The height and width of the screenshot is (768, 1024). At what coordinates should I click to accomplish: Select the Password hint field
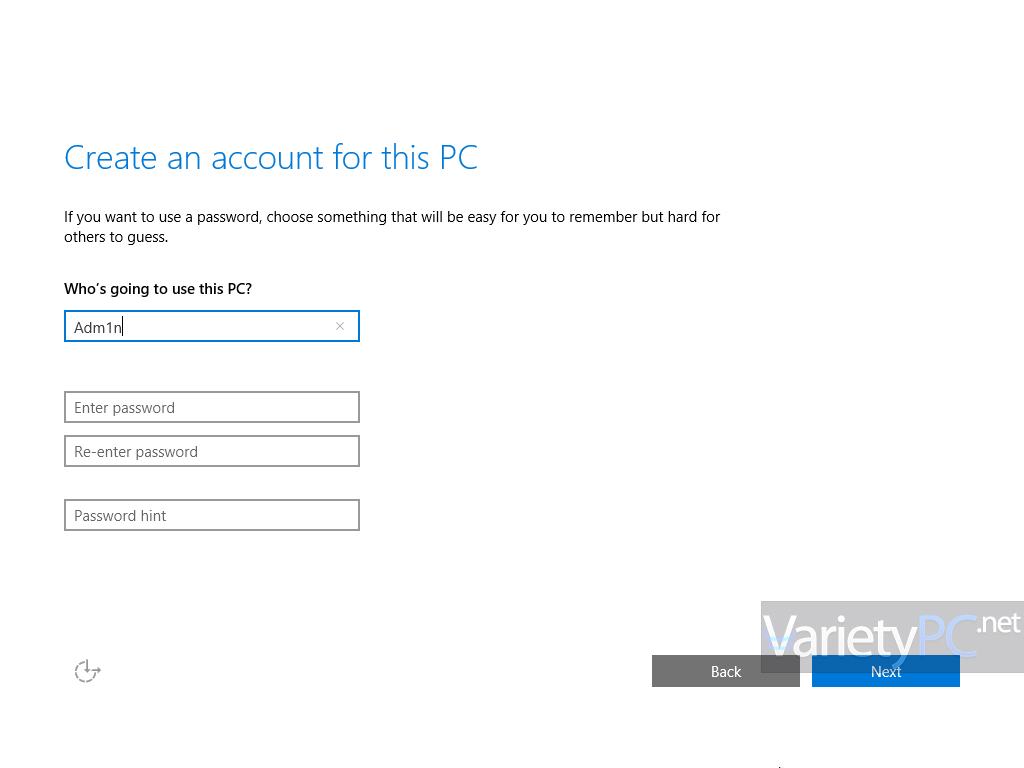coord(212,515)
